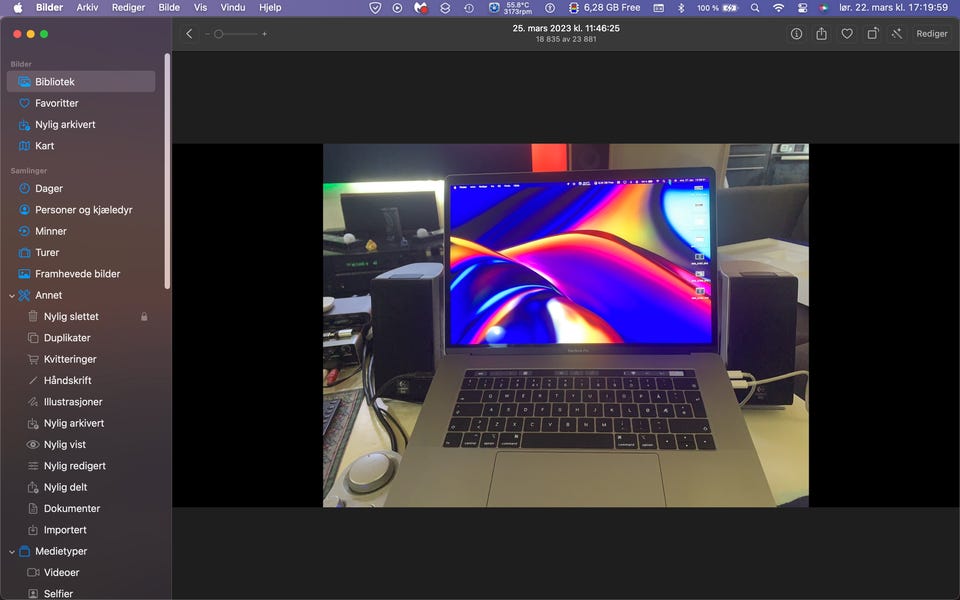Collapse the Medietyper section

(12, 551)
